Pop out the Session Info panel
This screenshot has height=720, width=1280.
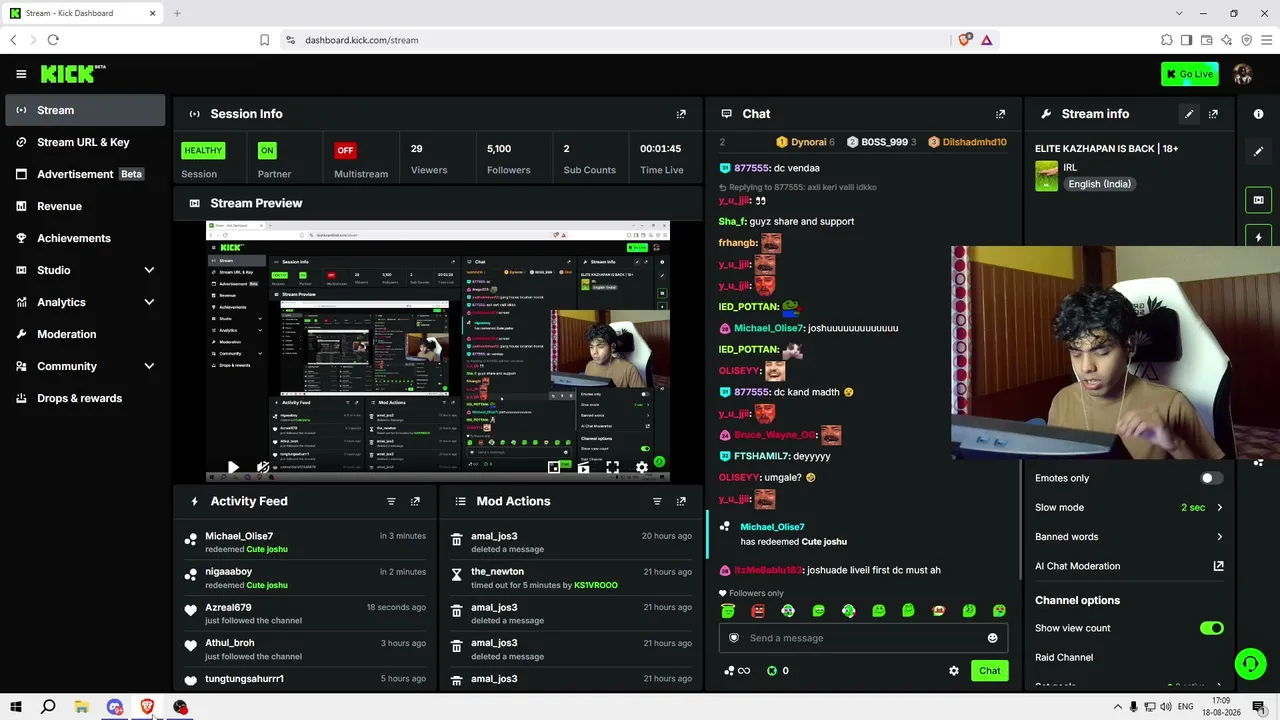tap(681, 114)
